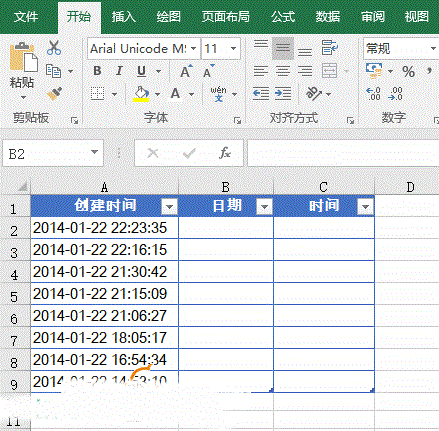Click the font color A button
439x431 pixels.
(175, 94)
